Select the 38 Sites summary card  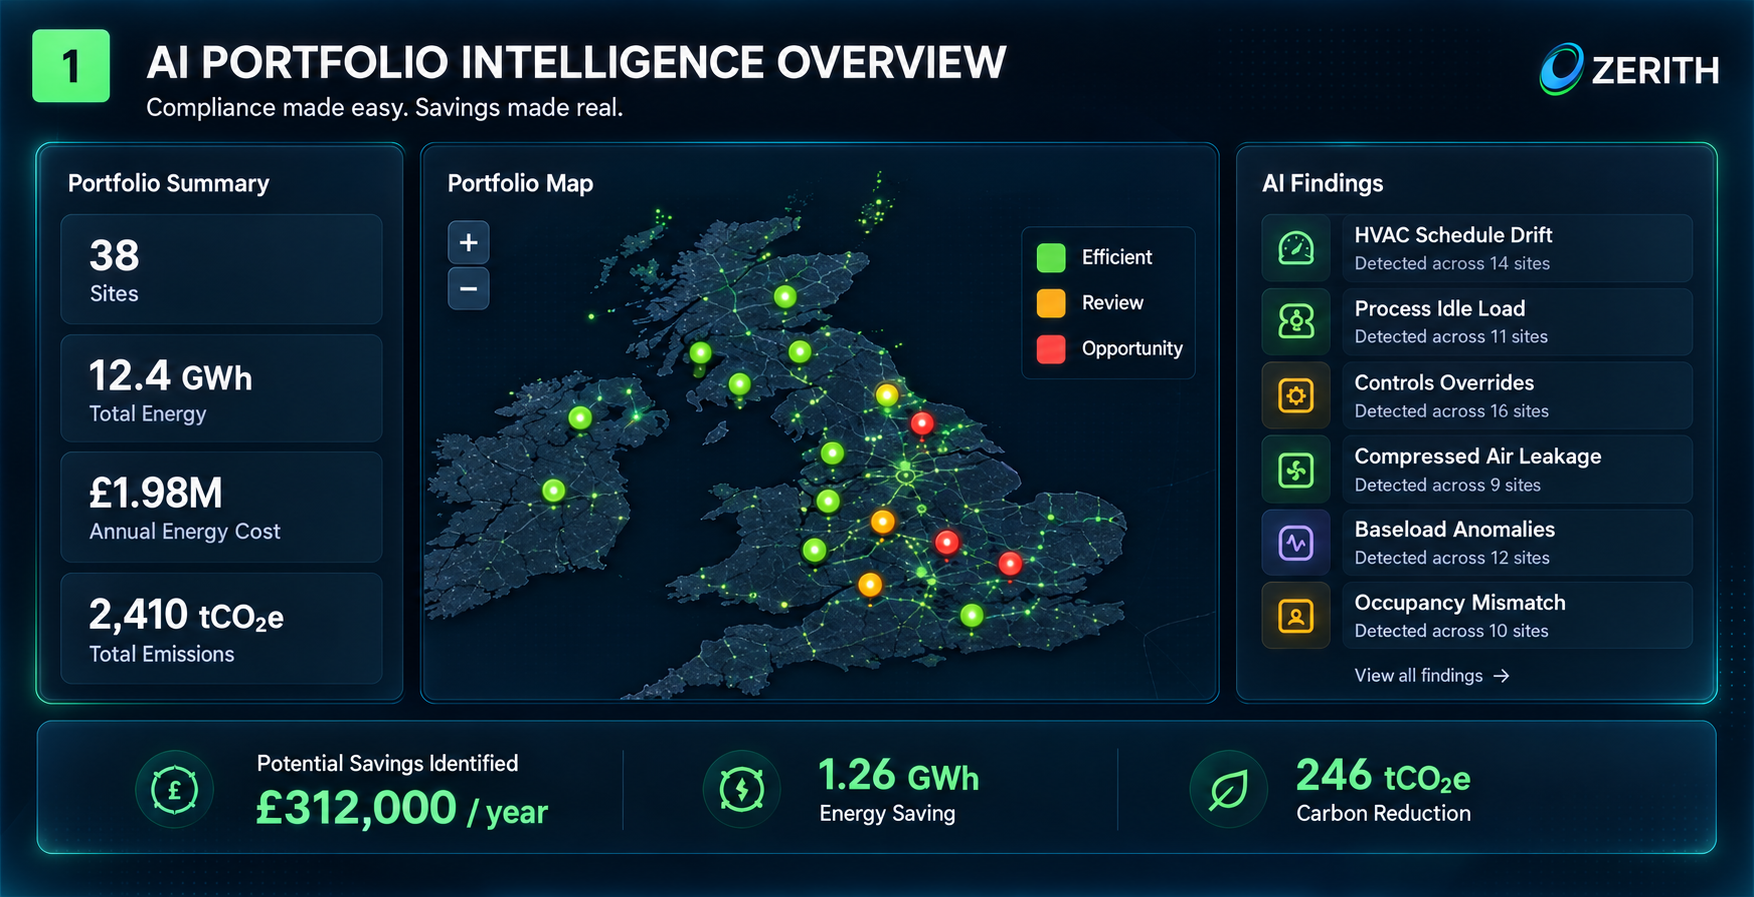click(x=222, y=269)
